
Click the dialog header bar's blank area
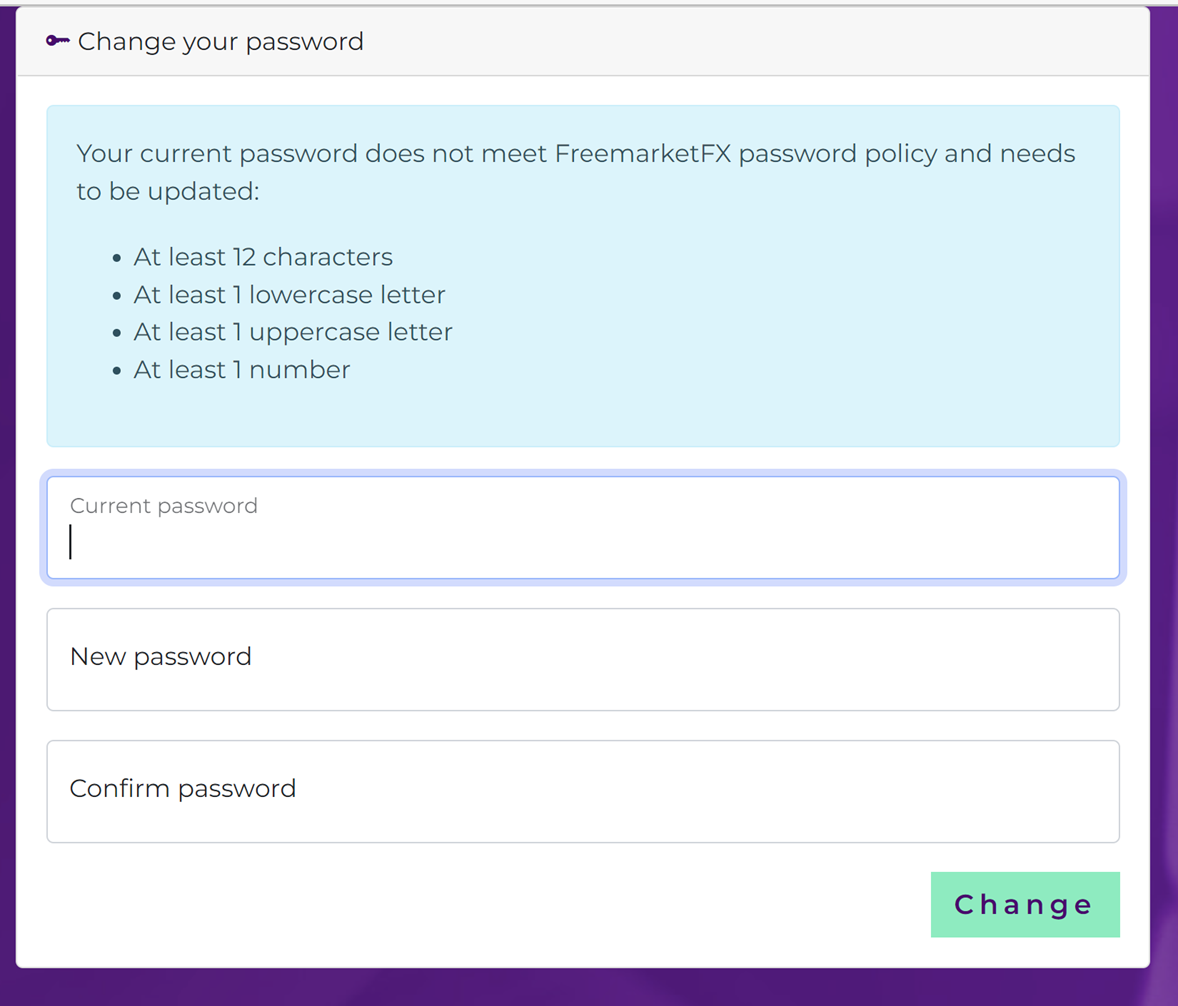[751, 41]
